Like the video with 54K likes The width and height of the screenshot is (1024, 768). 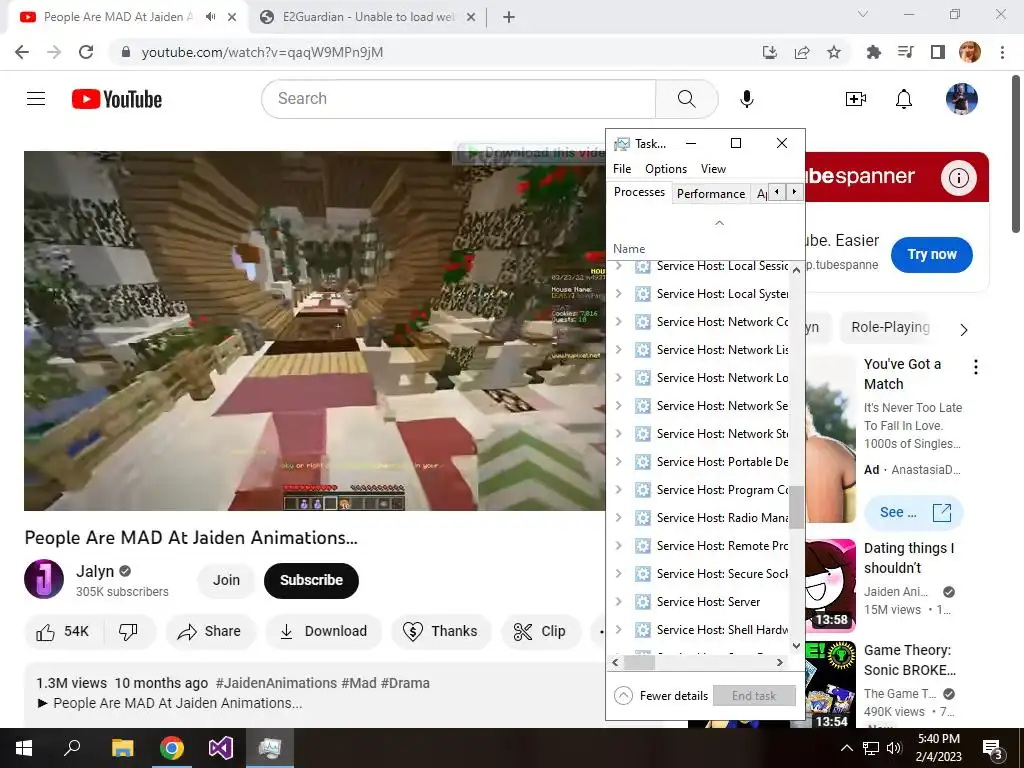[x=63, y=632]
